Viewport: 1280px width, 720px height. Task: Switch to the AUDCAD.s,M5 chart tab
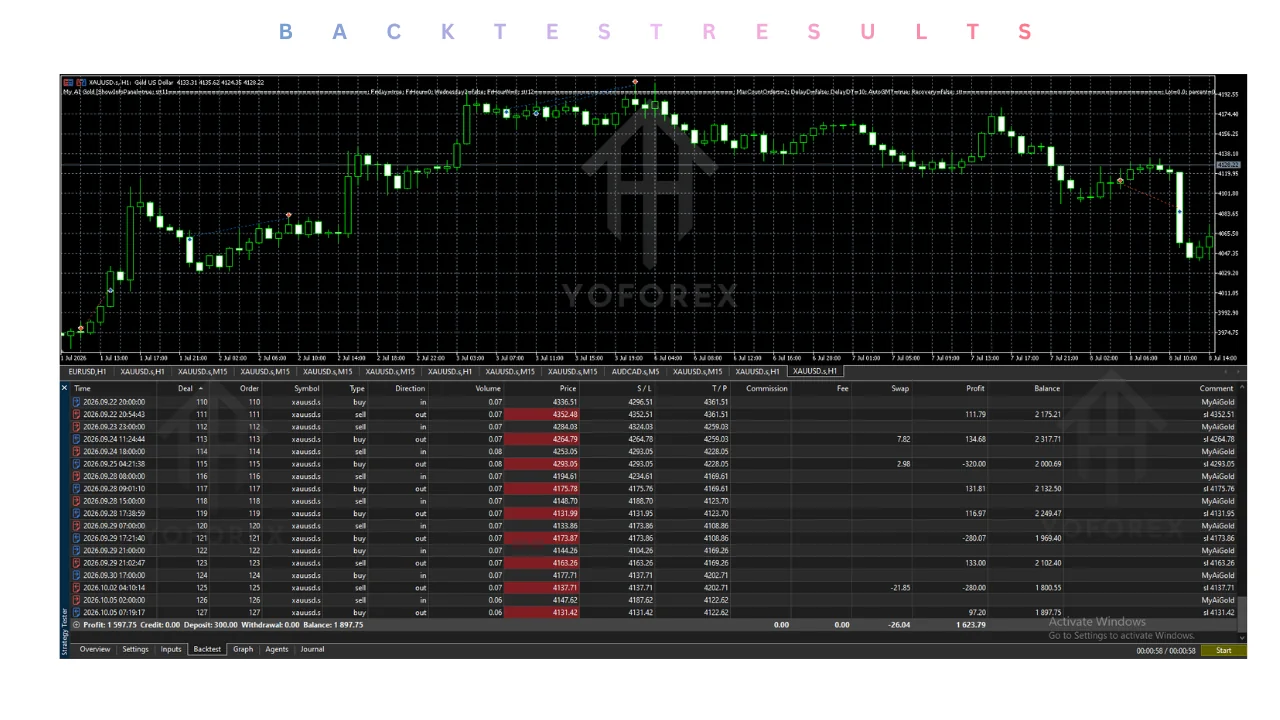coord(635,371)
